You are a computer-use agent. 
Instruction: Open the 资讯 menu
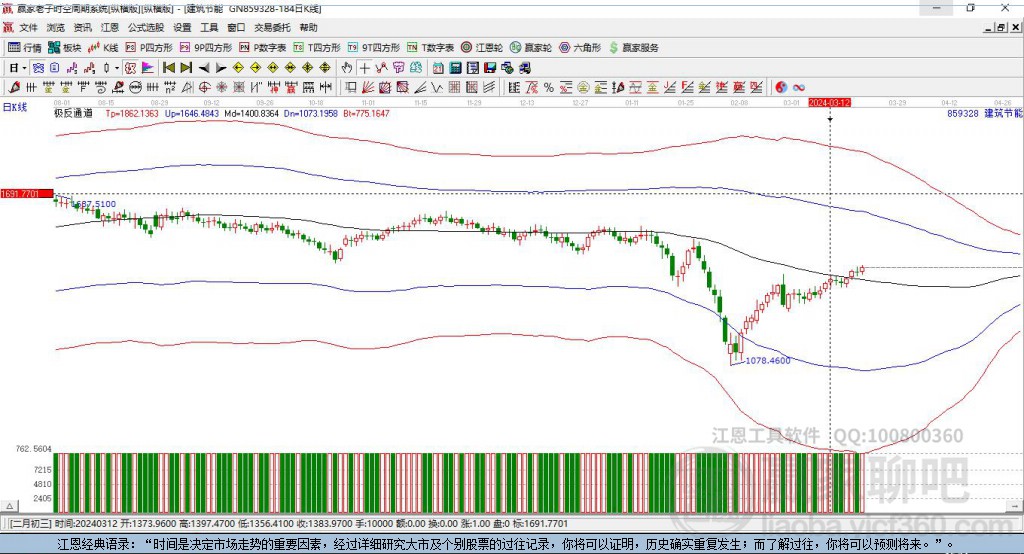point(82,27)
